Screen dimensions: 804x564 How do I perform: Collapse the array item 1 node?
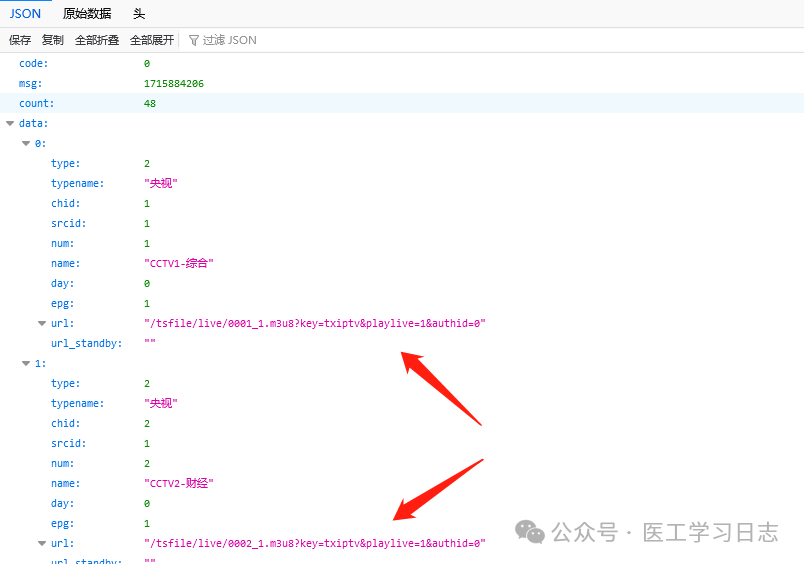pos(26,363)
